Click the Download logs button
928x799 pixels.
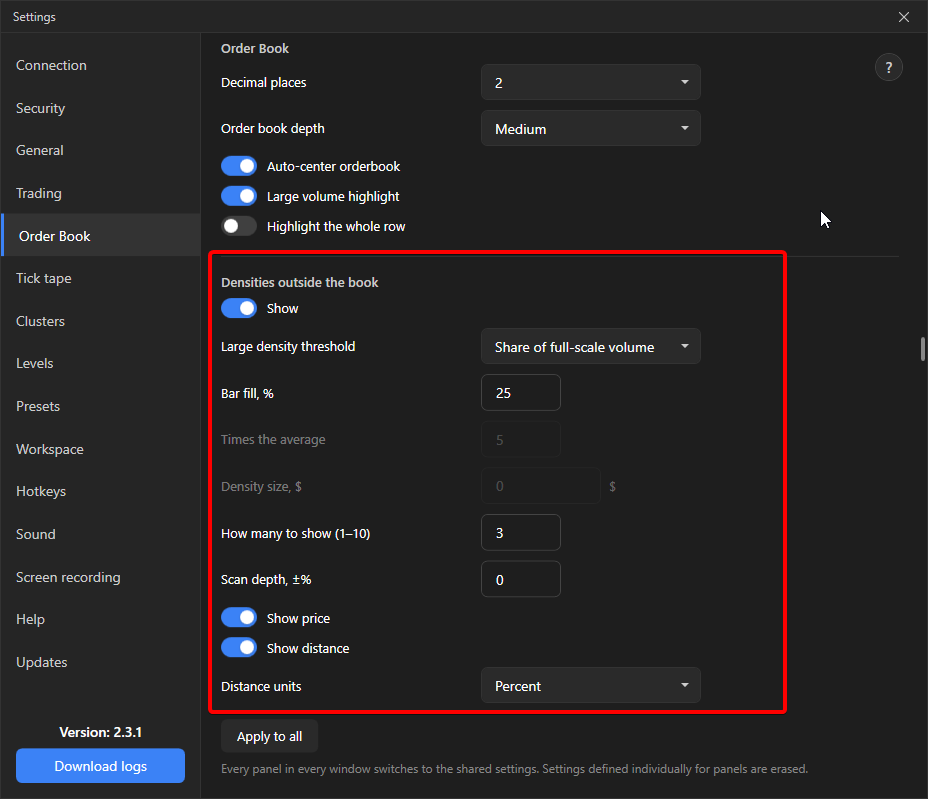point(101,766)
